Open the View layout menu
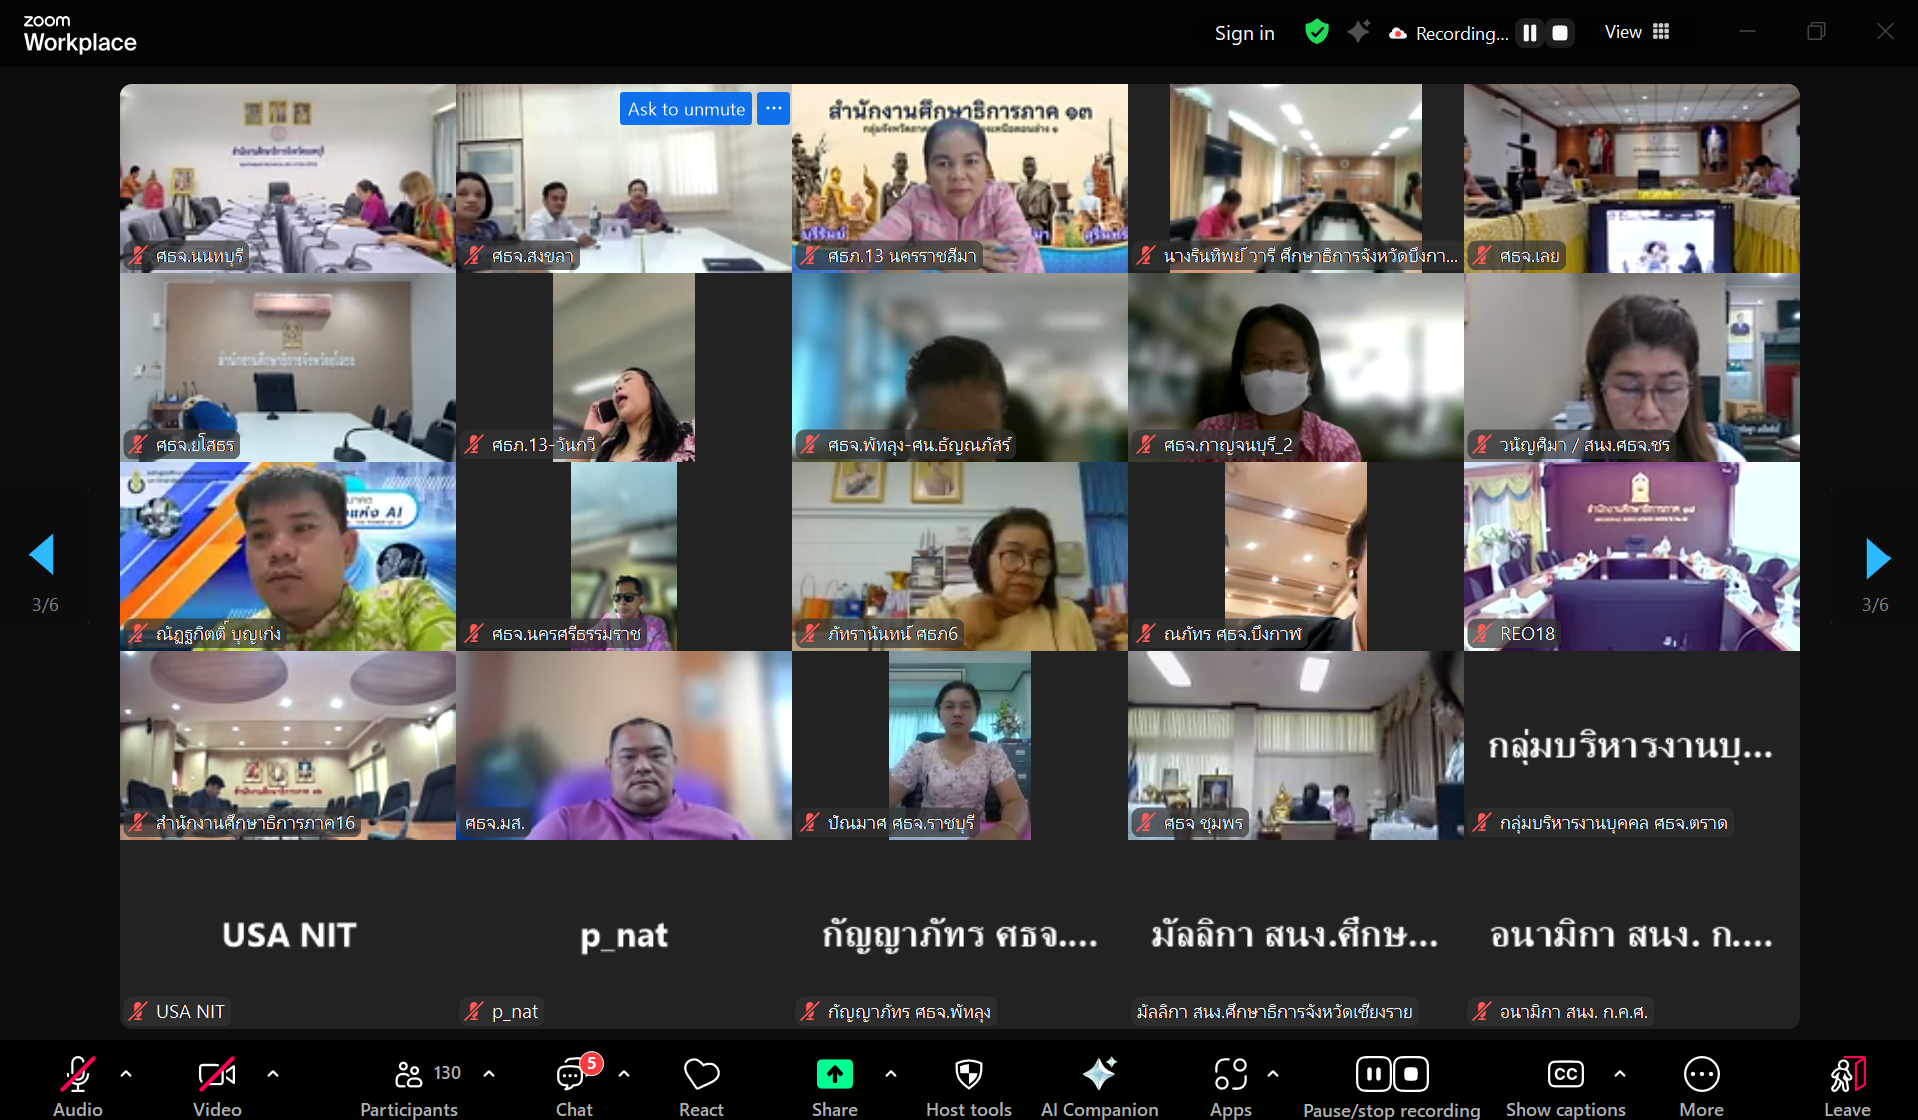This screenshot has width=1918, height=1120. 1637,32
